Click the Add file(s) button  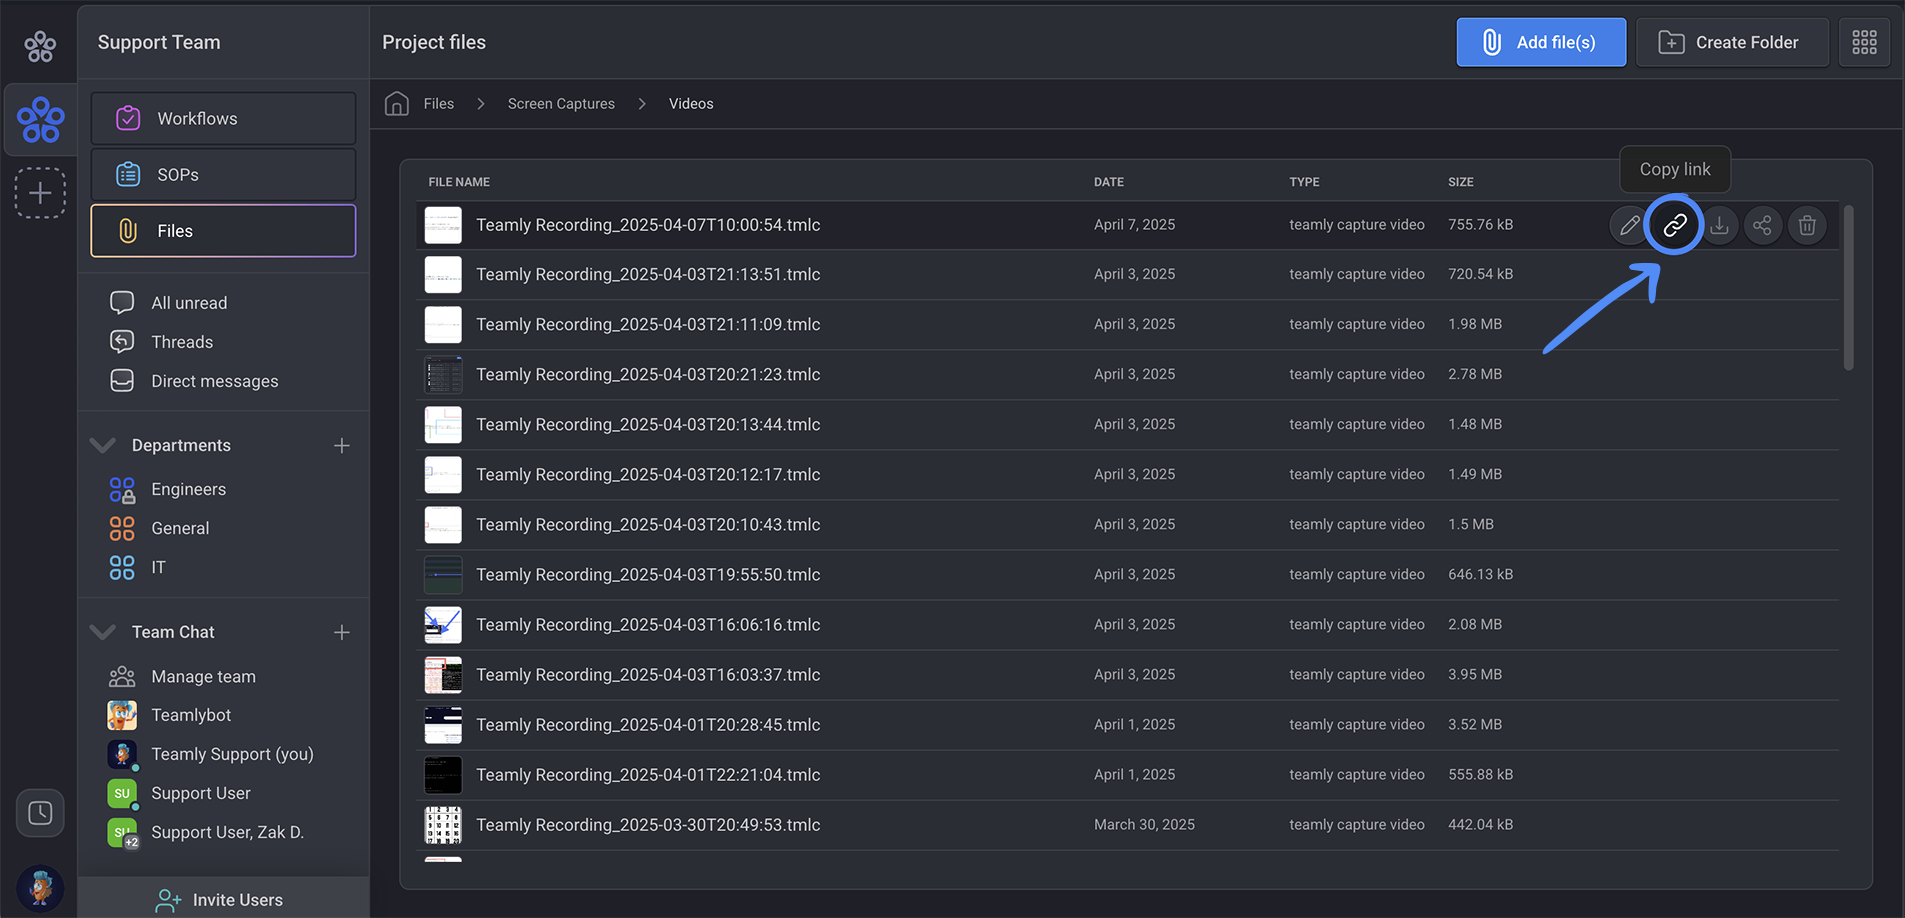1541,42
